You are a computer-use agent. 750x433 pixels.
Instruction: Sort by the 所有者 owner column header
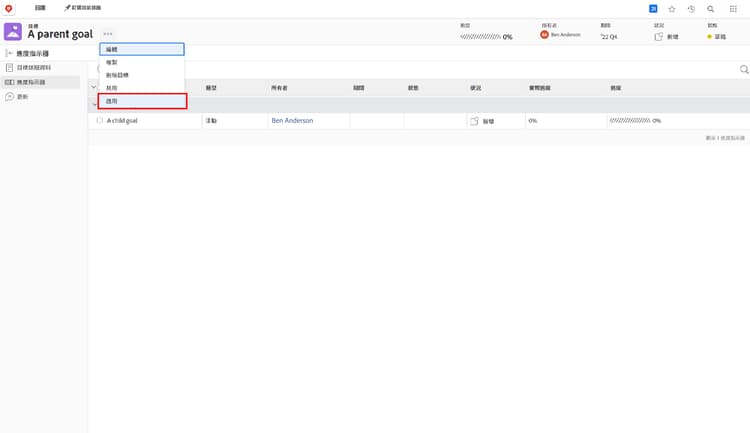[x=279, y=88]
